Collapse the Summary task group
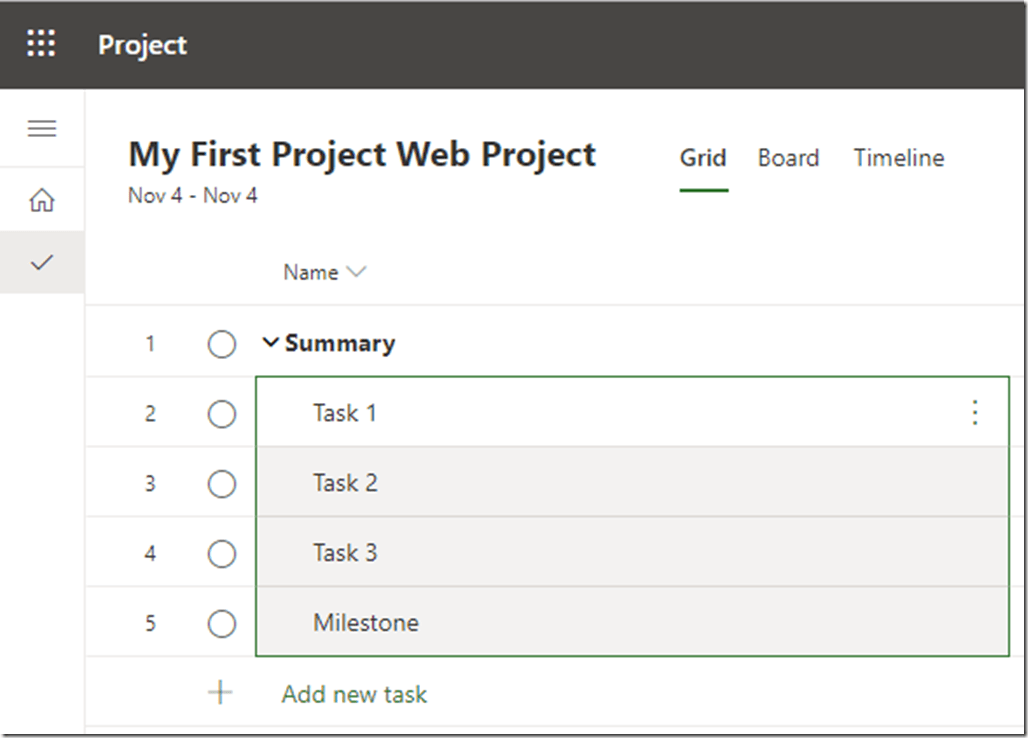The image size is (1028, 738). click(x=270, y=343)
